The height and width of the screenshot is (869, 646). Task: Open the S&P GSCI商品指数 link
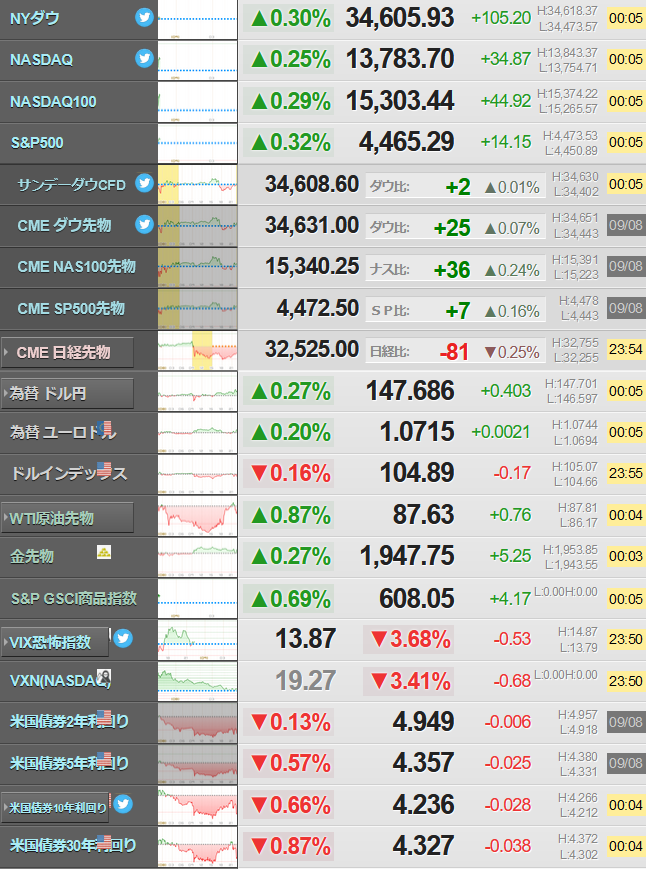coord(74,598)
